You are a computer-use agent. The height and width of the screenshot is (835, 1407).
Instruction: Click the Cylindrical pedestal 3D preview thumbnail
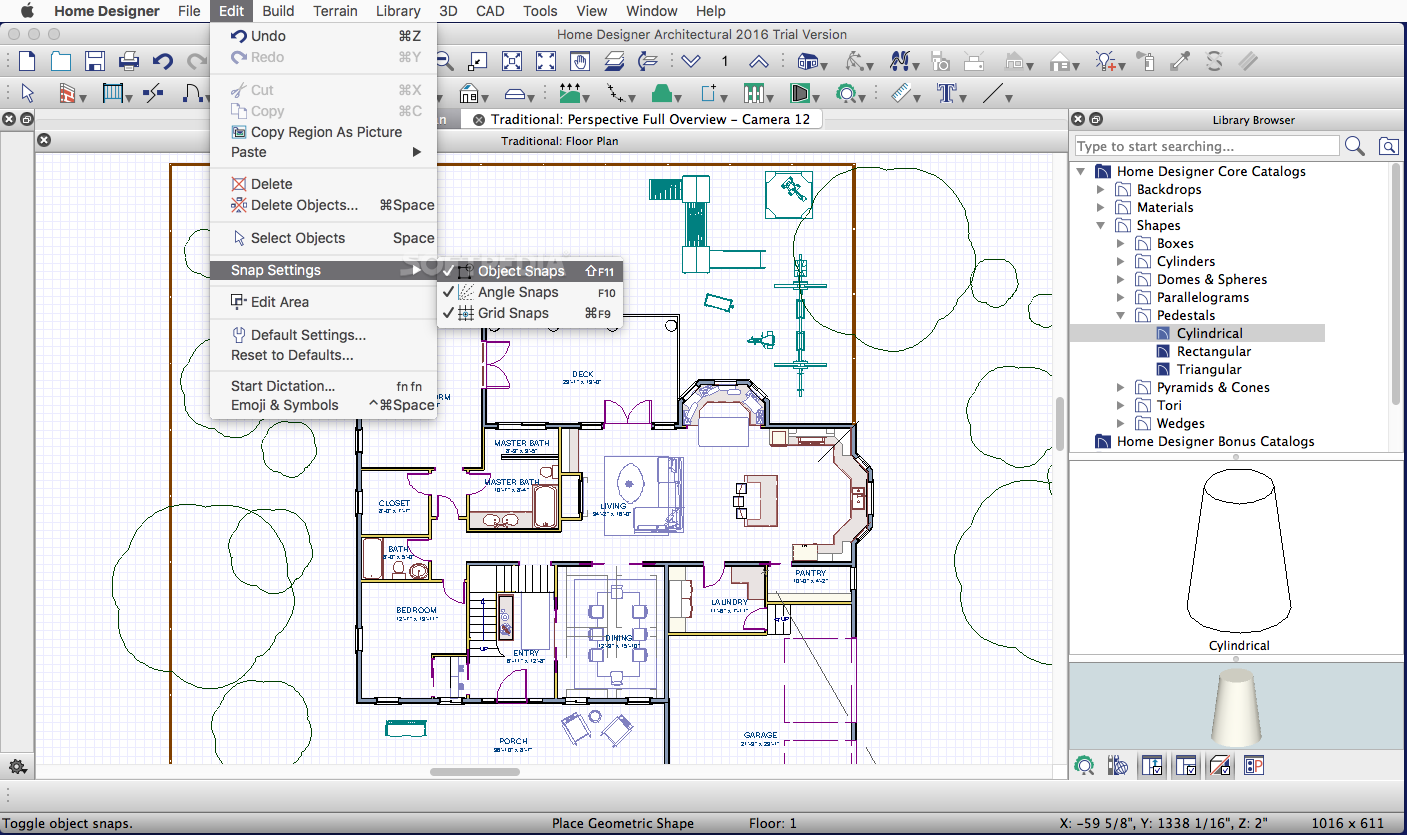(1237, 706)
